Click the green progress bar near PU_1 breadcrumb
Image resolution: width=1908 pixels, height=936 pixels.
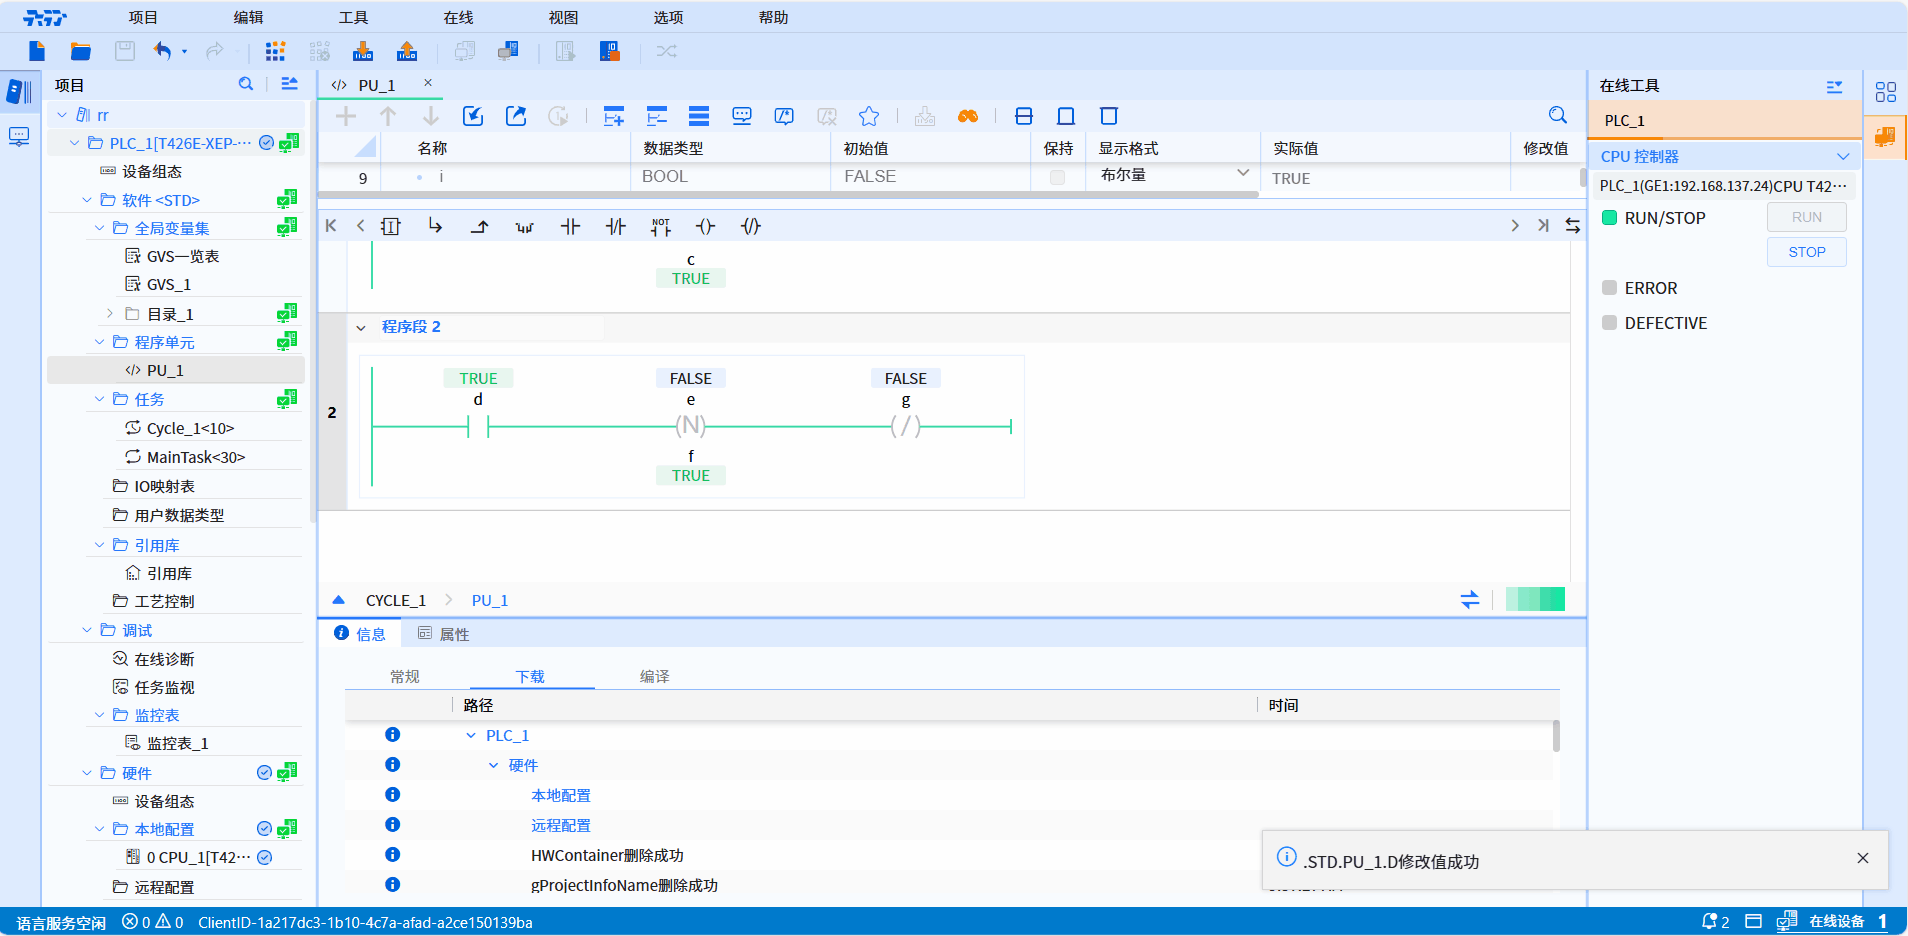[1534, 600]
